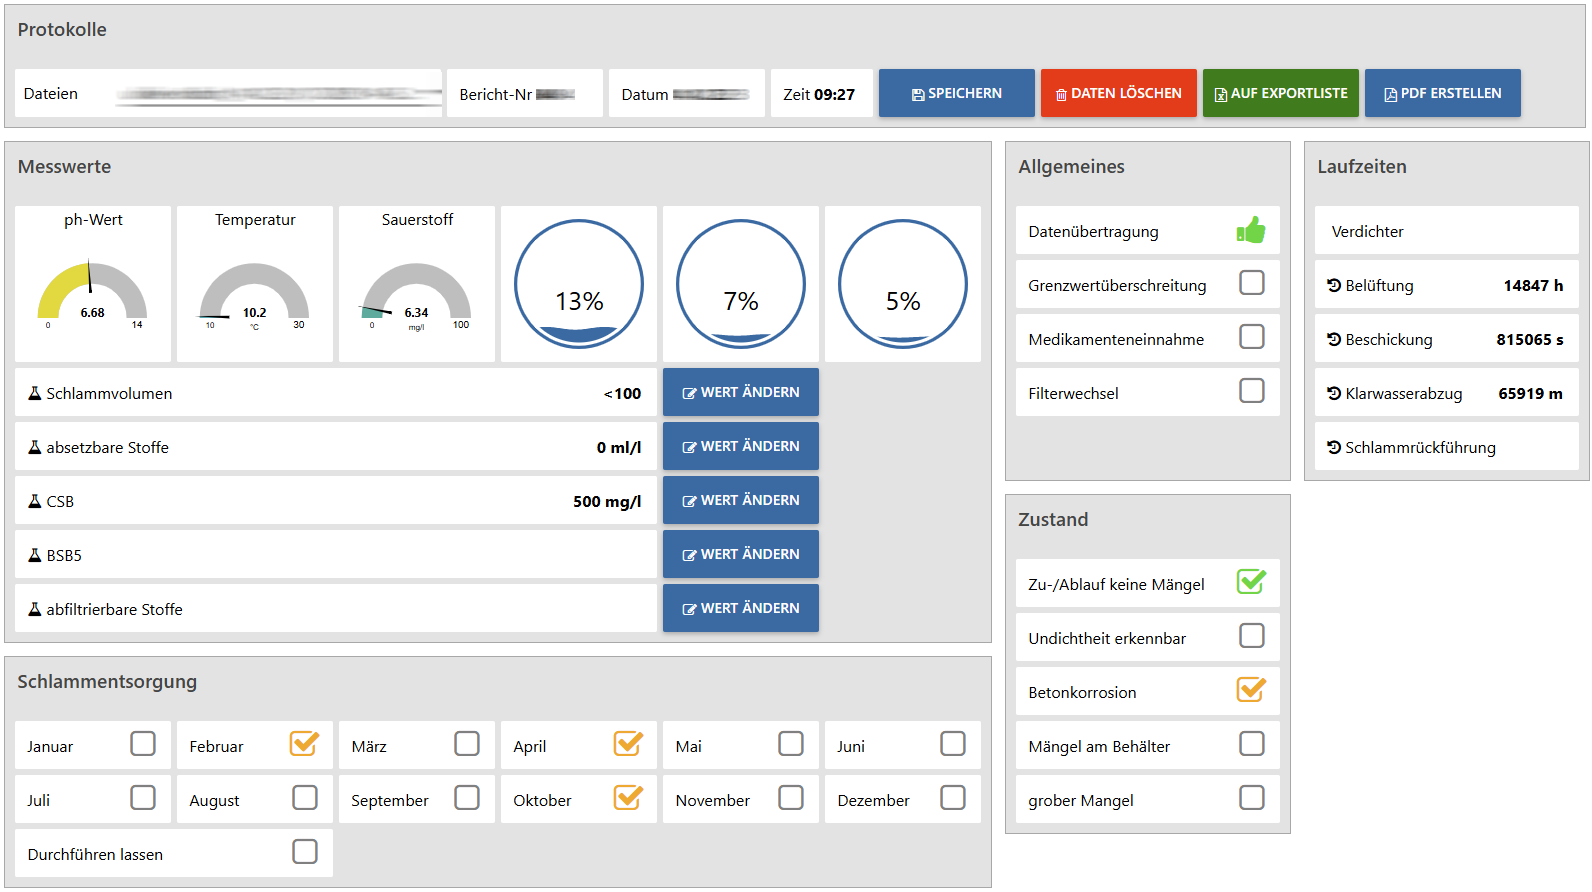The width and height of the screenshot is (1592, 892).
Task: Enable the Grenzwertüberschreitung checkbox
Action: click(1251, 283)
